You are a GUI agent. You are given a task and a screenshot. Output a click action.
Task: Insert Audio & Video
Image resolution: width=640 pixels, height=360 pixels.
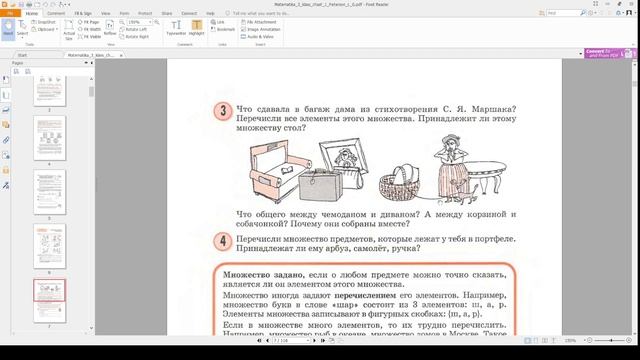257,37
